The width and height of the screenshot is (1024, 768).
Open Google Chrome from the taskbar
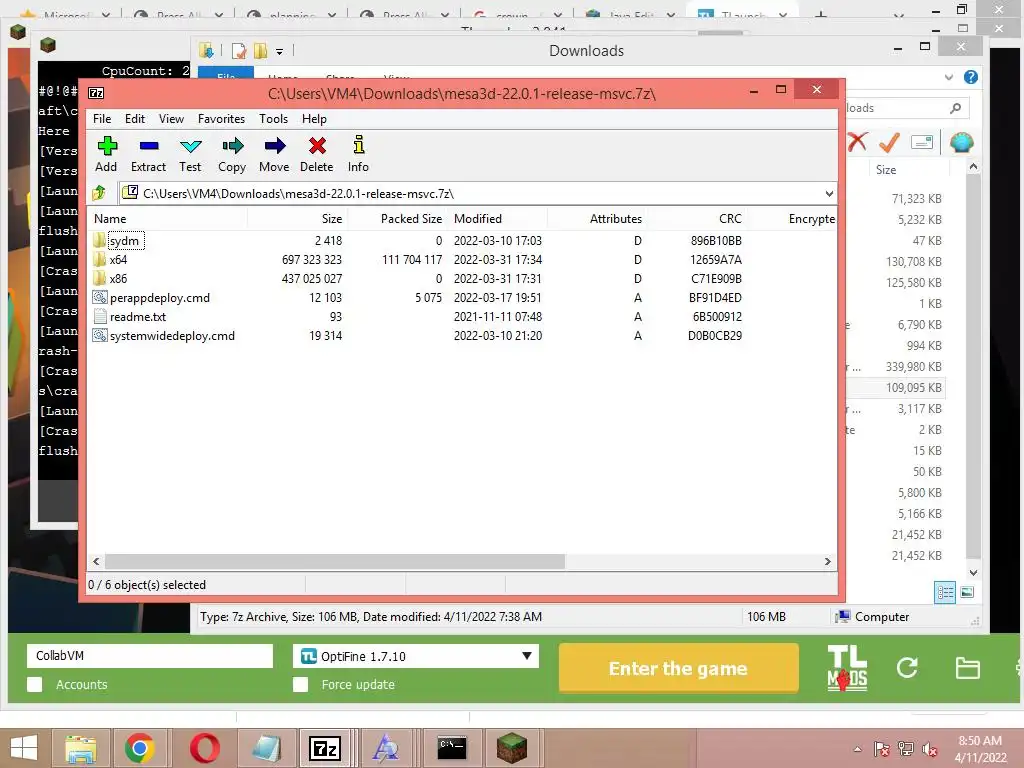click(139, 748)
